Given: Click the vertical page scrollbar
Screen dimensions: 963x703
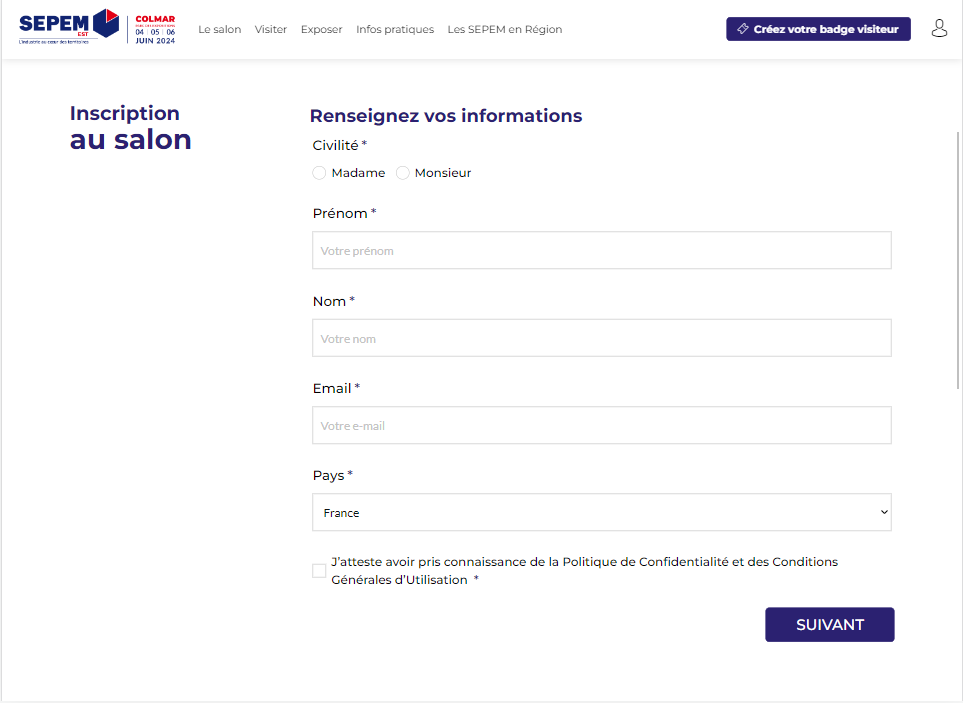Looking at the screenshot, I should point(958,260).
